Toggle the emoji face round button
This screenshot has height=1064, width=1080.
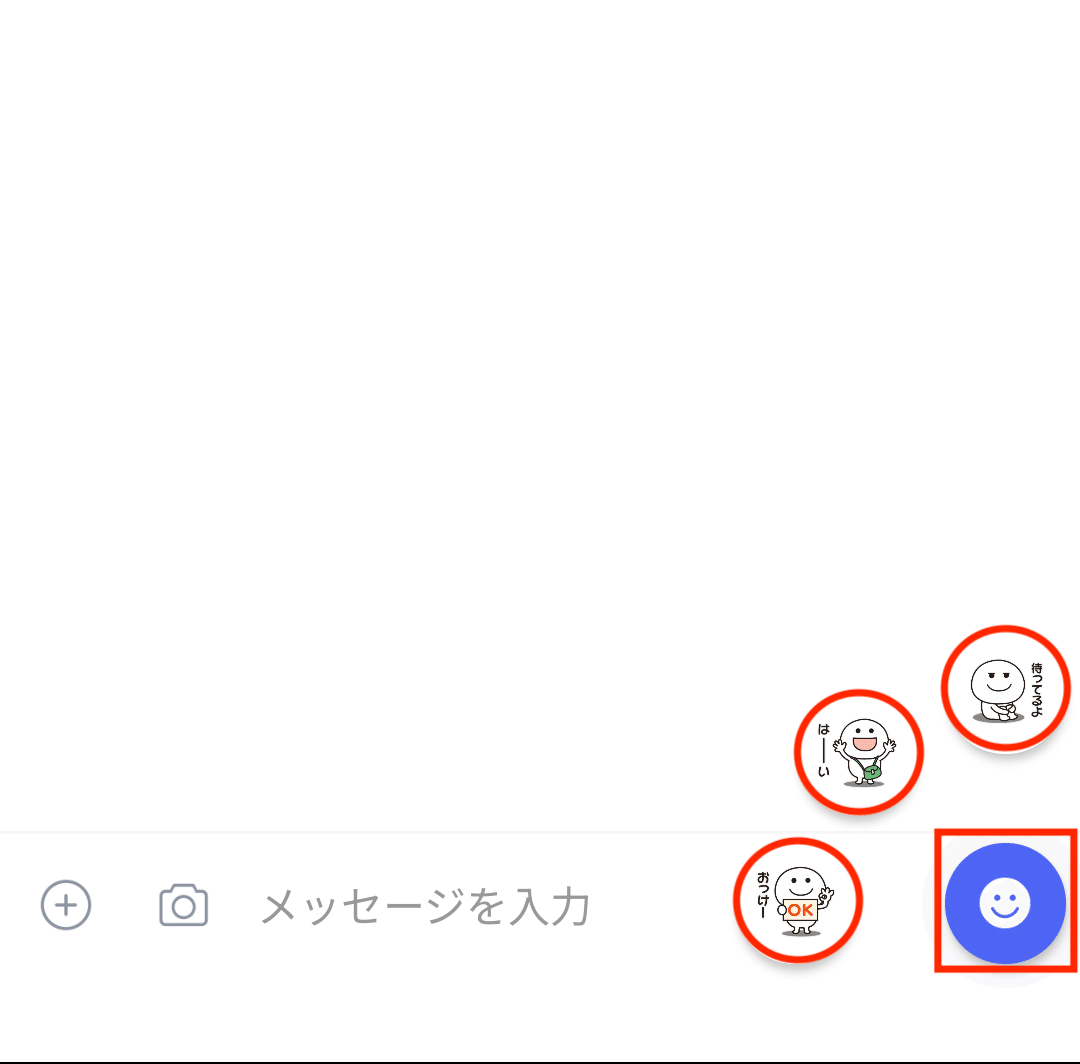[x=1005, y=903]
